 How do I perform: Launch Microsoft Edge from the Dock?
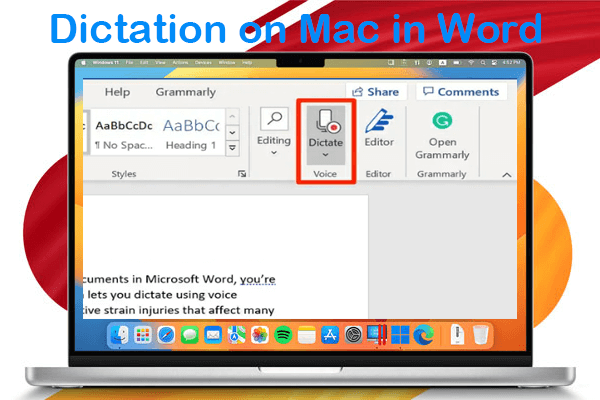(x=424, y=335)
